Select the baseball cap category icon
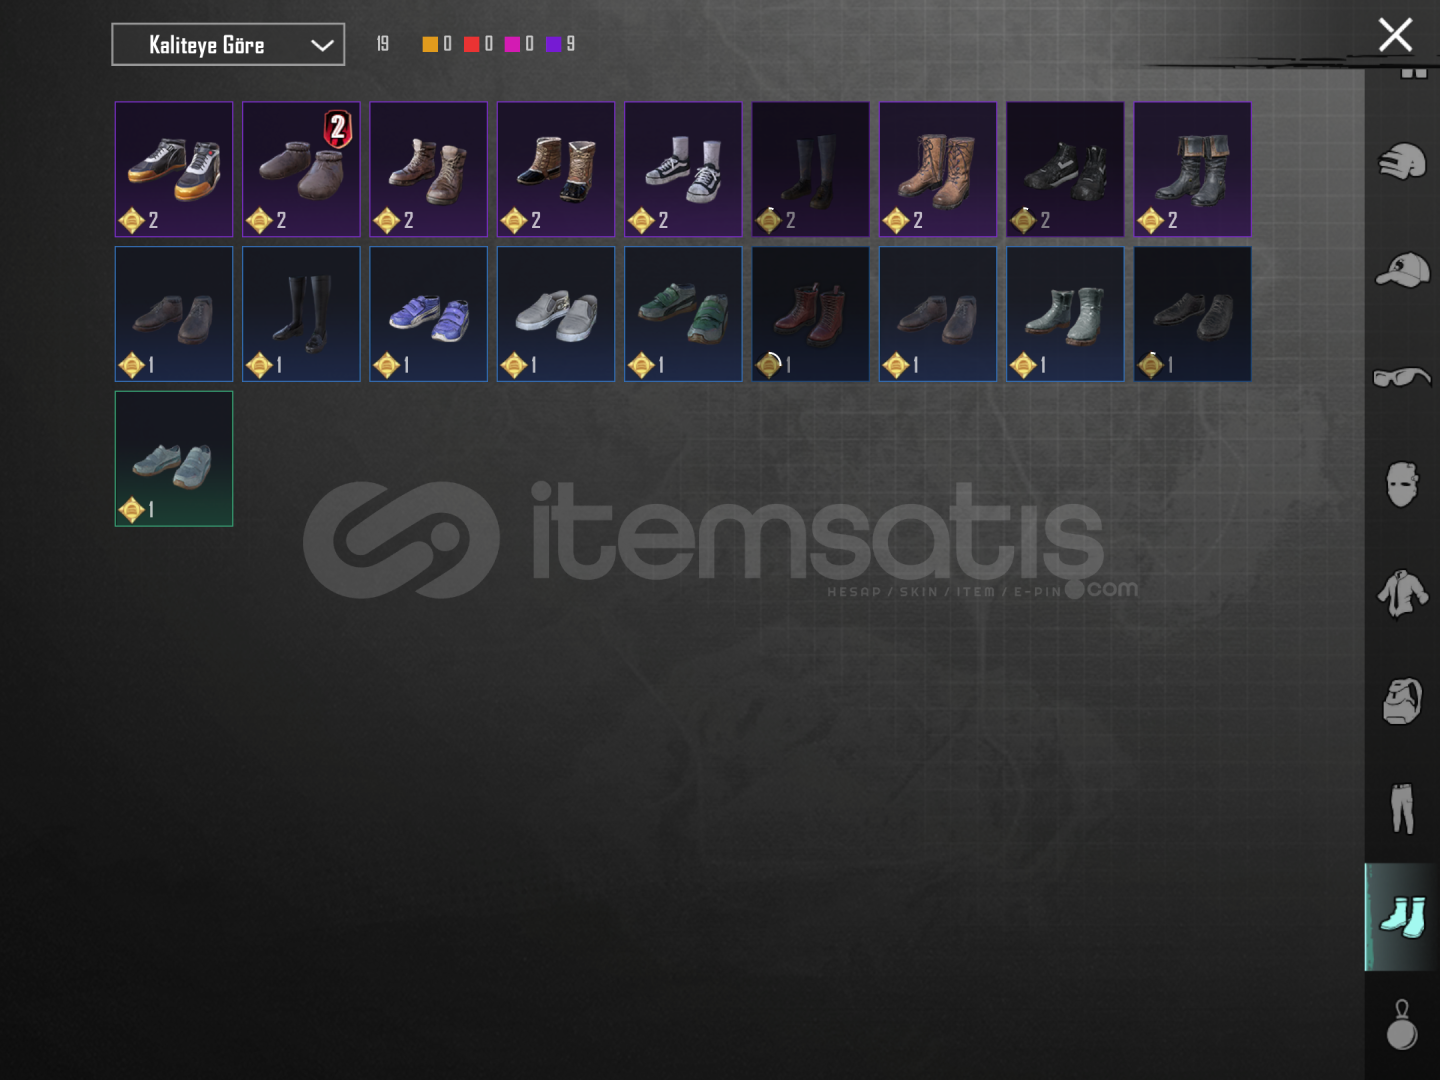Screen dimensions: 1440x1080 1402,270
